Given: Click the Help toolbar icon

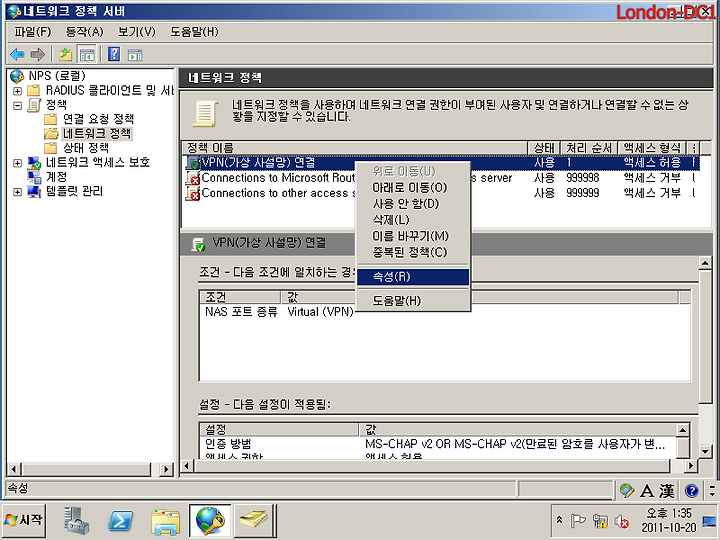Looking at the screenshot, I should tap(114, 55).
